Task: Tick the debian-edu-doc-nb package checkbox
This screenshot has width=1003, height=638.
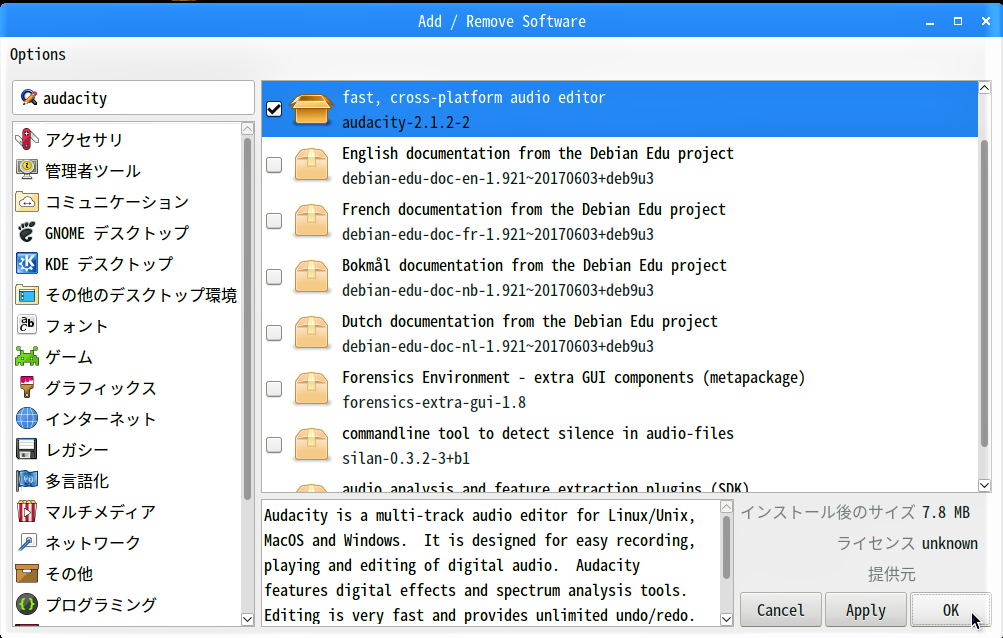Action: [x=274, y=277]
